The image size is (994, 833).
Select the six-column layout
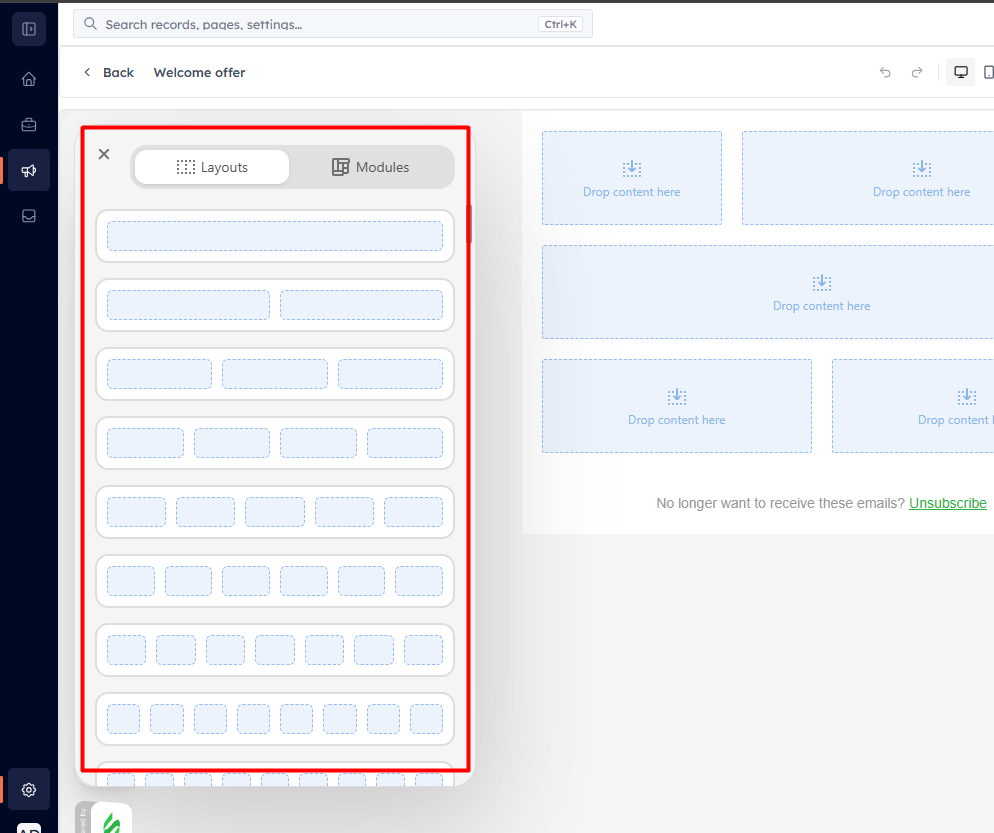click(275, 581)
